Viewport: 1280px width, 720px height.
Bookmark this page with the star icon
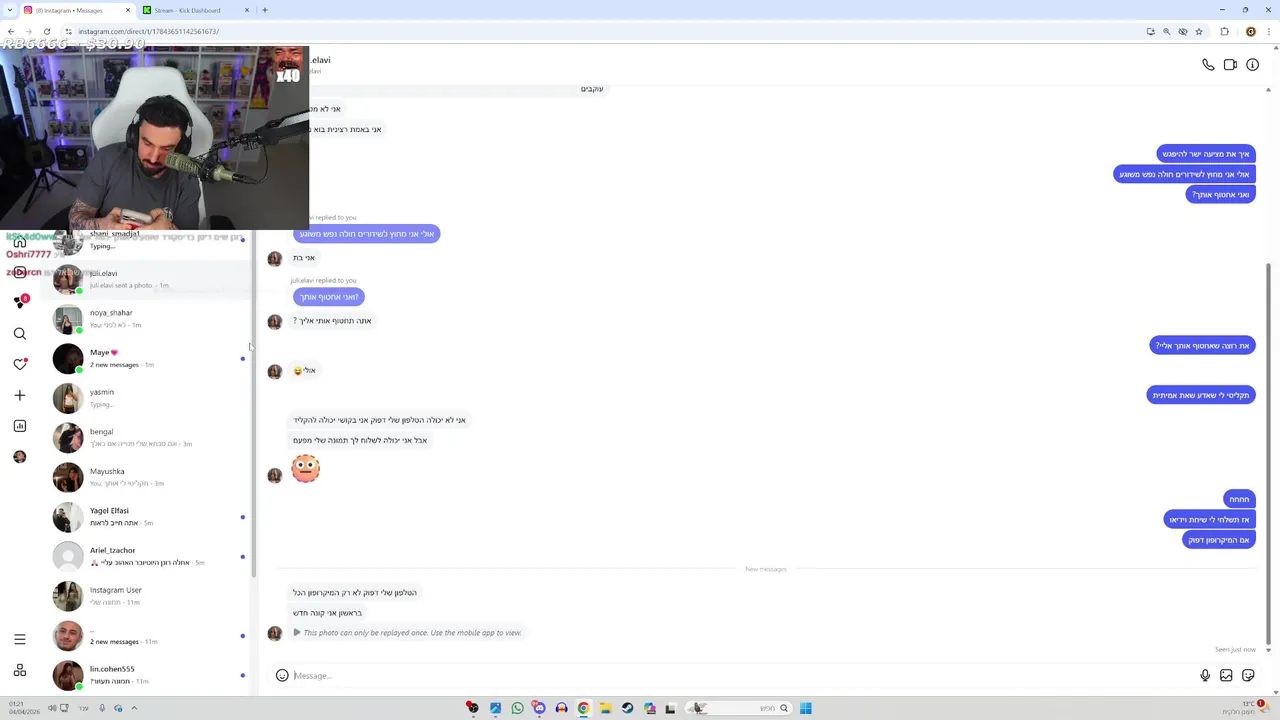pos(1198,31)
